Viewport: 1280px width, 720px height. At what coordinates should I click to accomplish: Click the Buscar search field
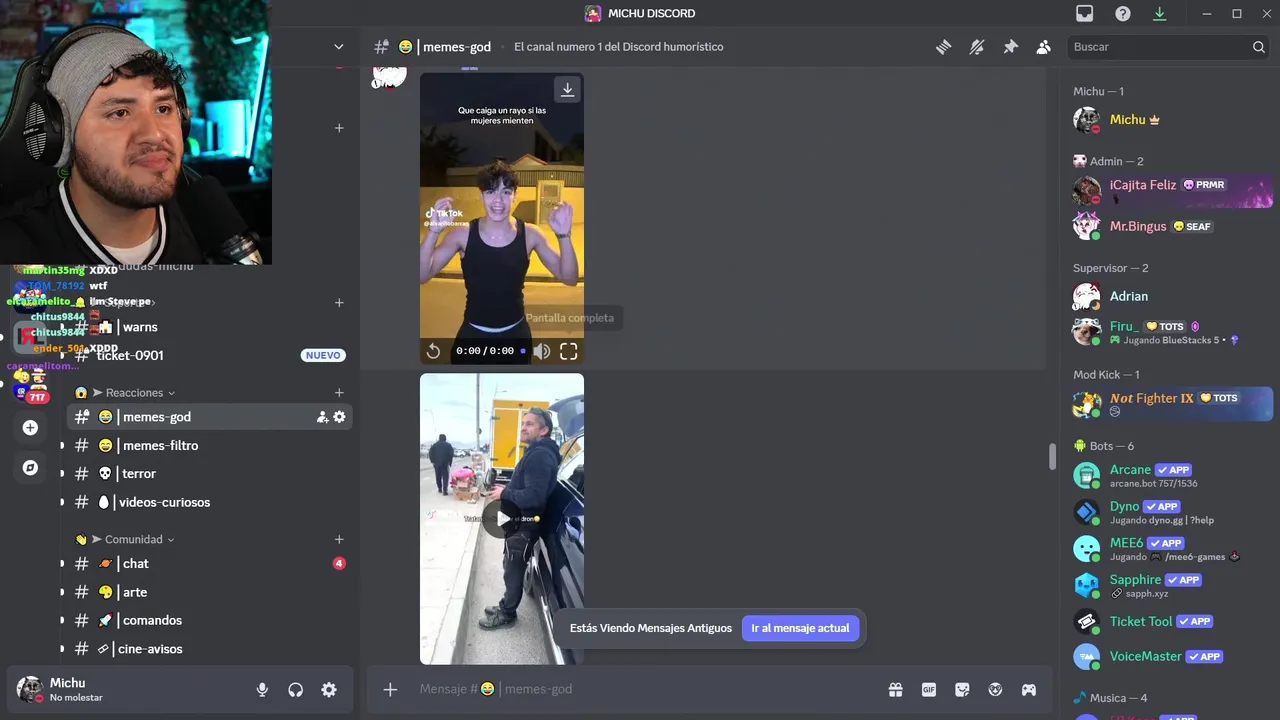tap(1169, 47)
